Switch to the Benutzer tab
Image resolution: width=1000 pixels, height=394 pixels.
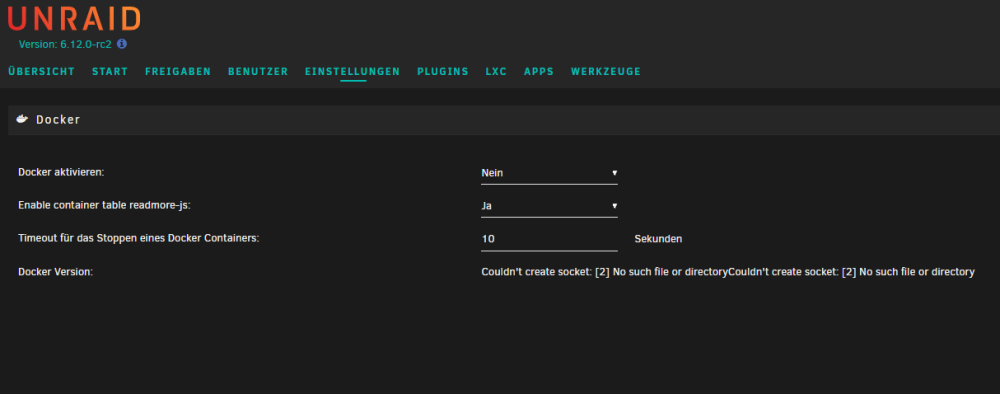pyautogui.click(x=258, y=71)
